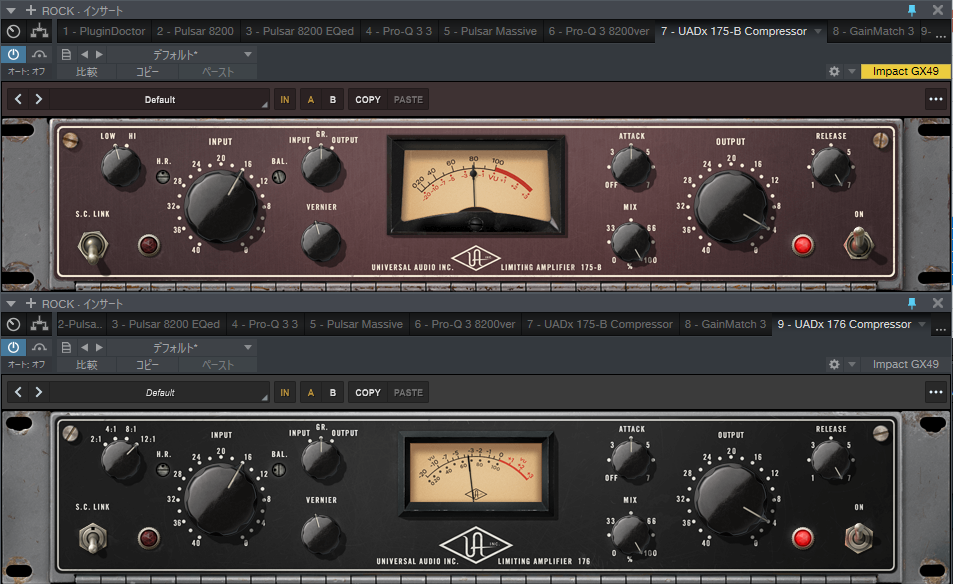Click the preset list page icon beside the arrows
This screenshot has width=953, height=584.
pyautogui.click(x=65, y=54)
